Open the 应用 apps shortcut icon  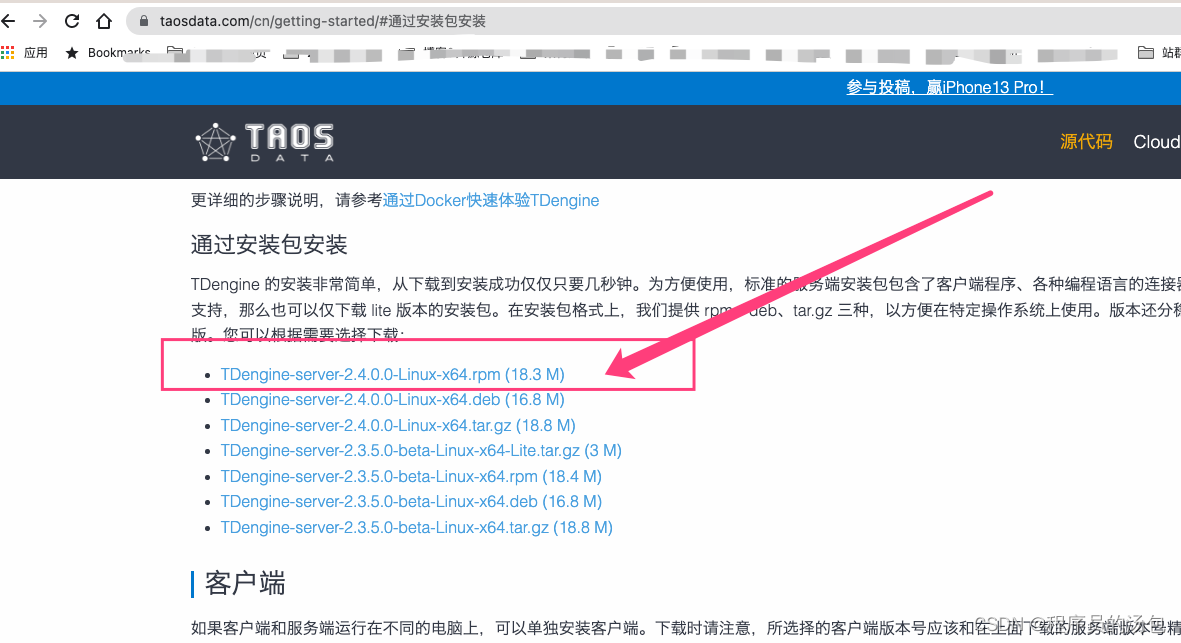click(x=11, y=52)
